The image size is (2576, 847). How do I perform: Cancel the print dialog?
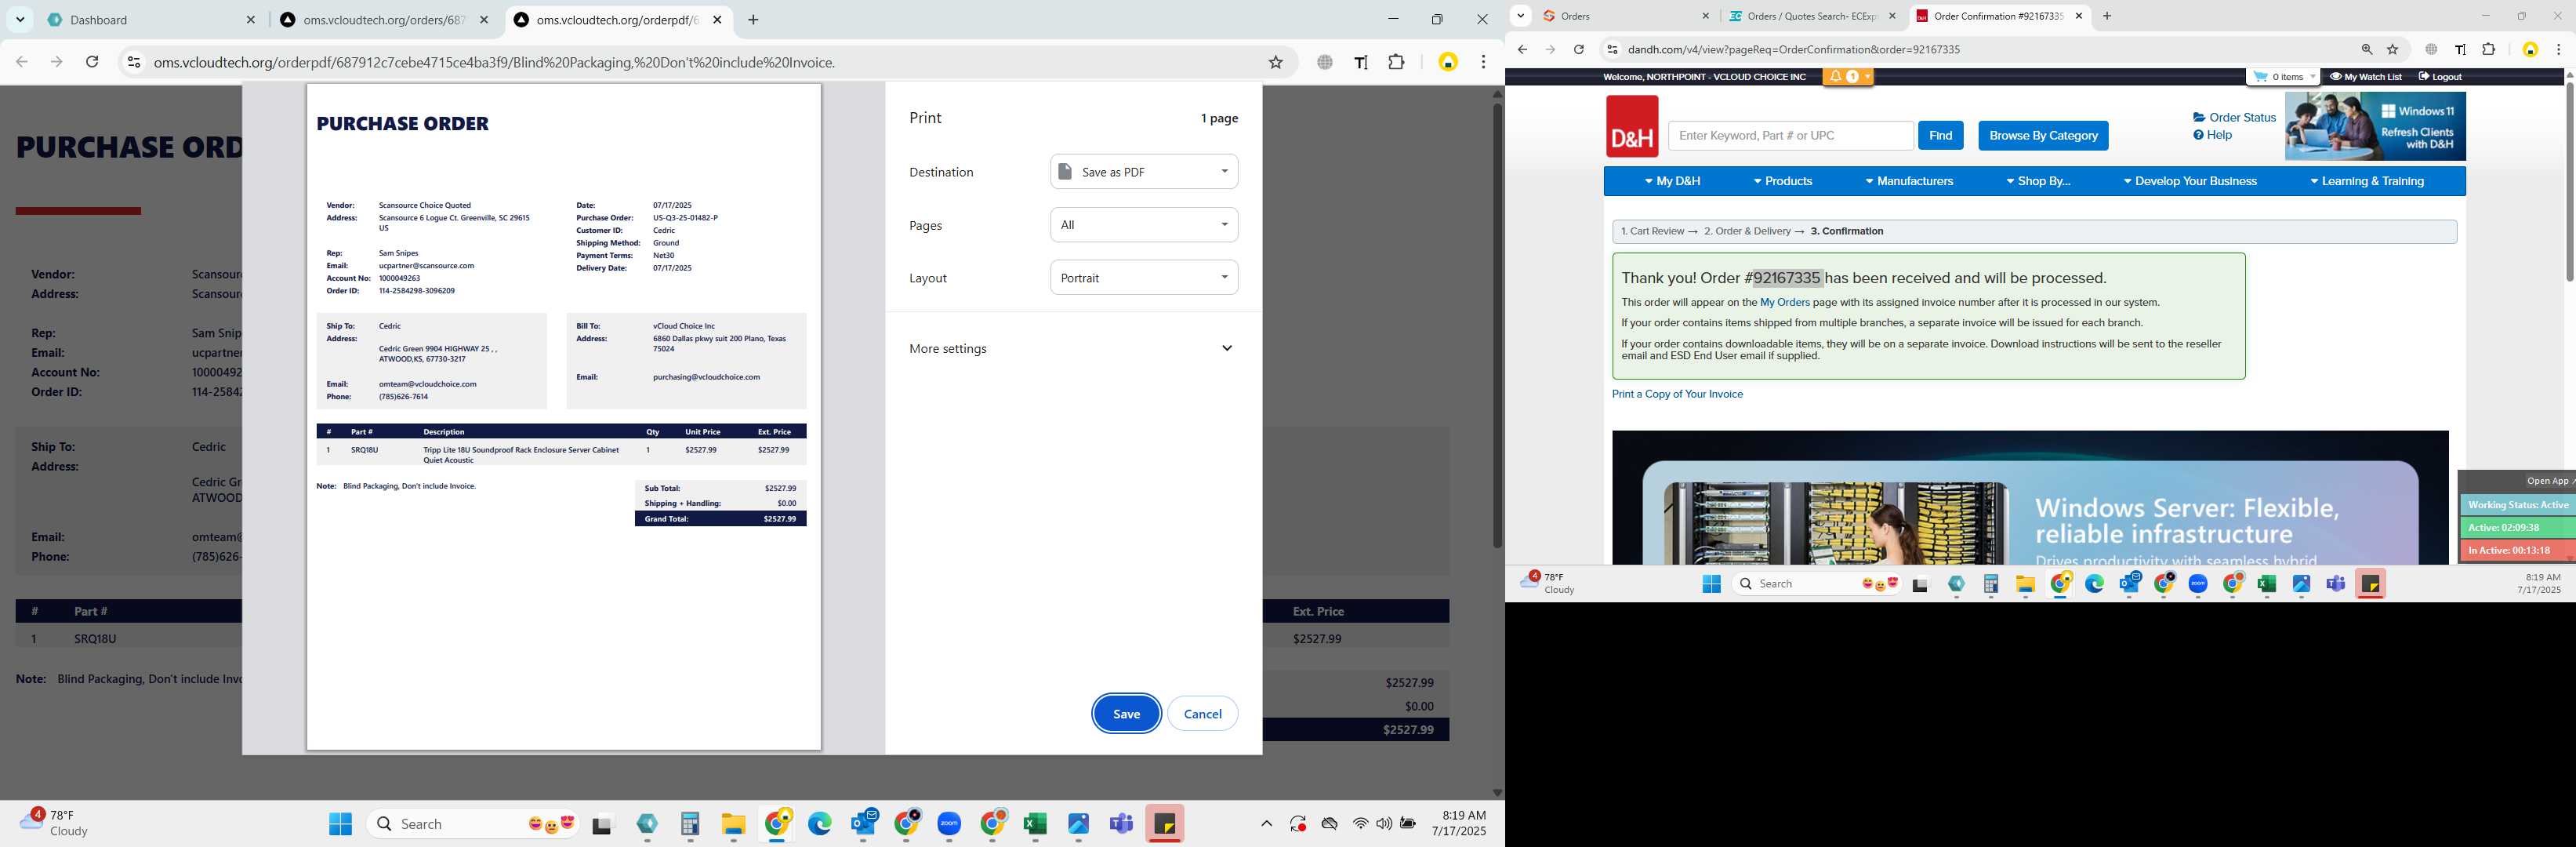(x=1202, y=713)
